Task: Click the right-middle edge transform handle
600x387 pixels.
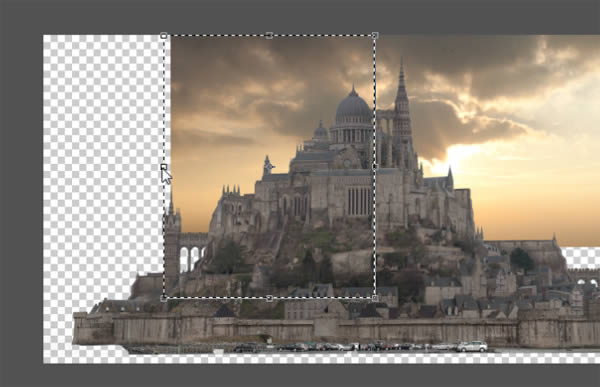Action: [375, 167]
